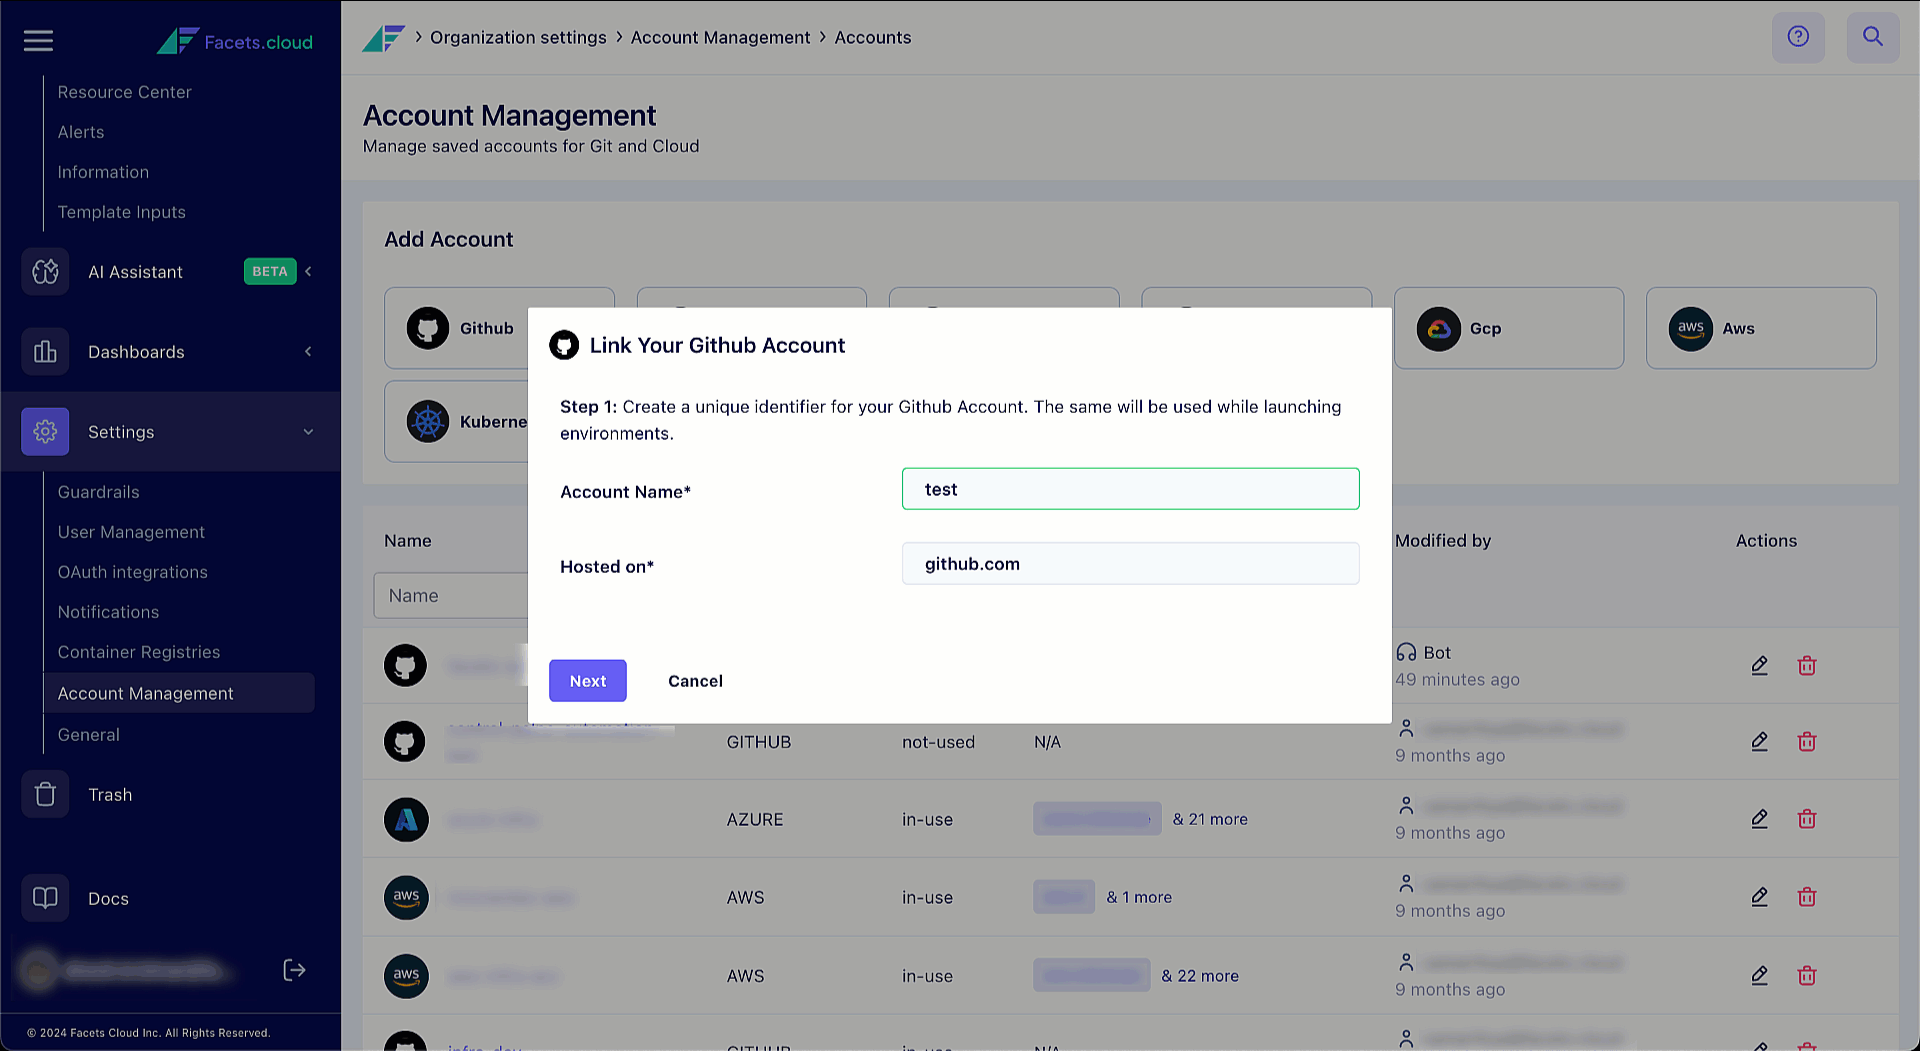Viewport: 1920px width, 1051px height.
Task: Go to Organization settings breadcrumb
Action: click(x=518, y=37)
